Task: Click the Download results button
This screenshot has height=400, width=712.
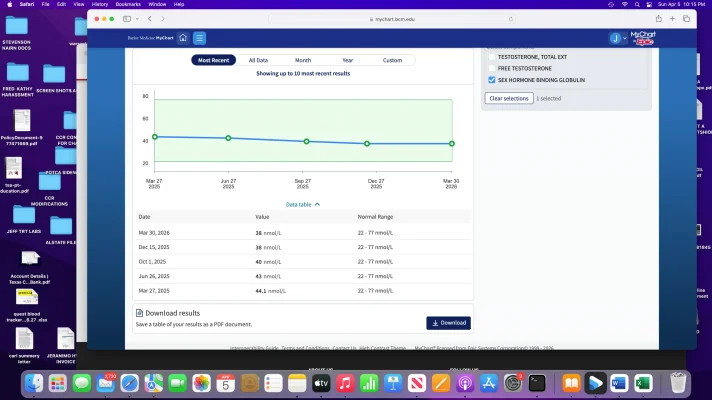Action: point(448,323)
